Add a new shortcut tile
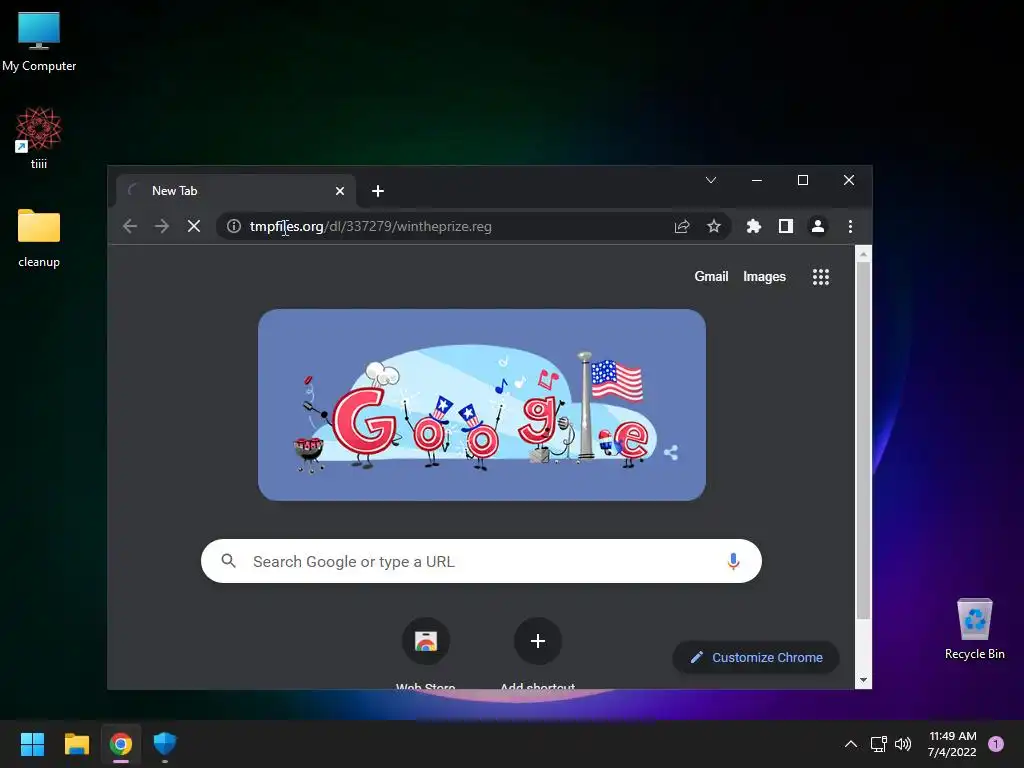Viewport: 1024px width, 768px height. (x=537, y=641)
